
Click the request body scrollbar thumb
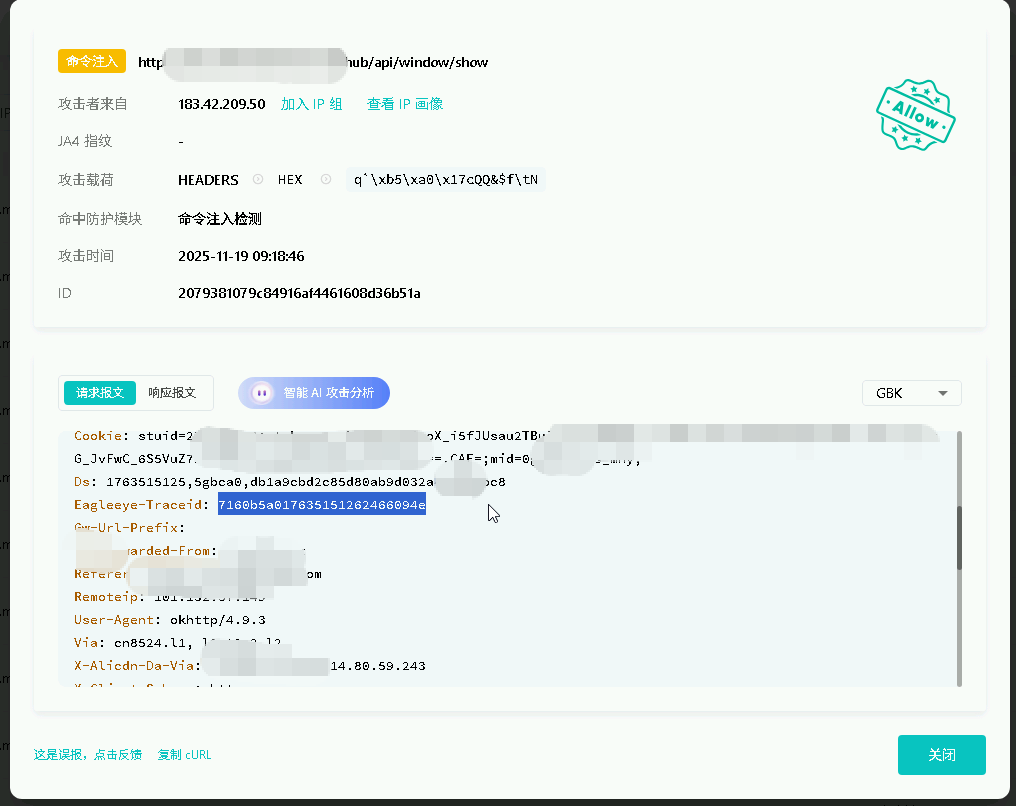click(x=960, y=536)
